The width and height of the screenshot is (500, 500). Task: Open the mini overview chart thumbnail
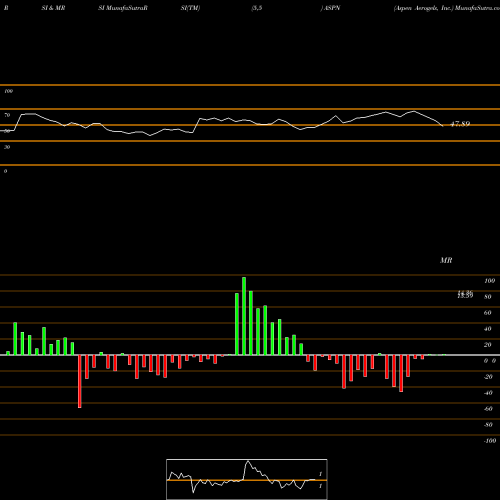click(x=247, y=479)
